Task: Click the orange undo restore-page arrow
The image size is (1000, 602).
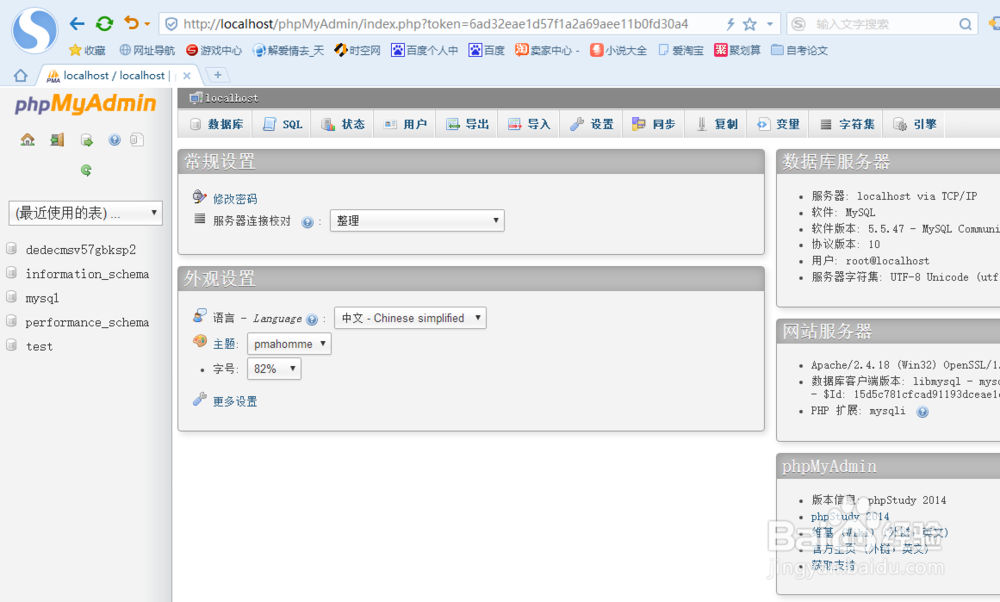Action: pos(131,24)
